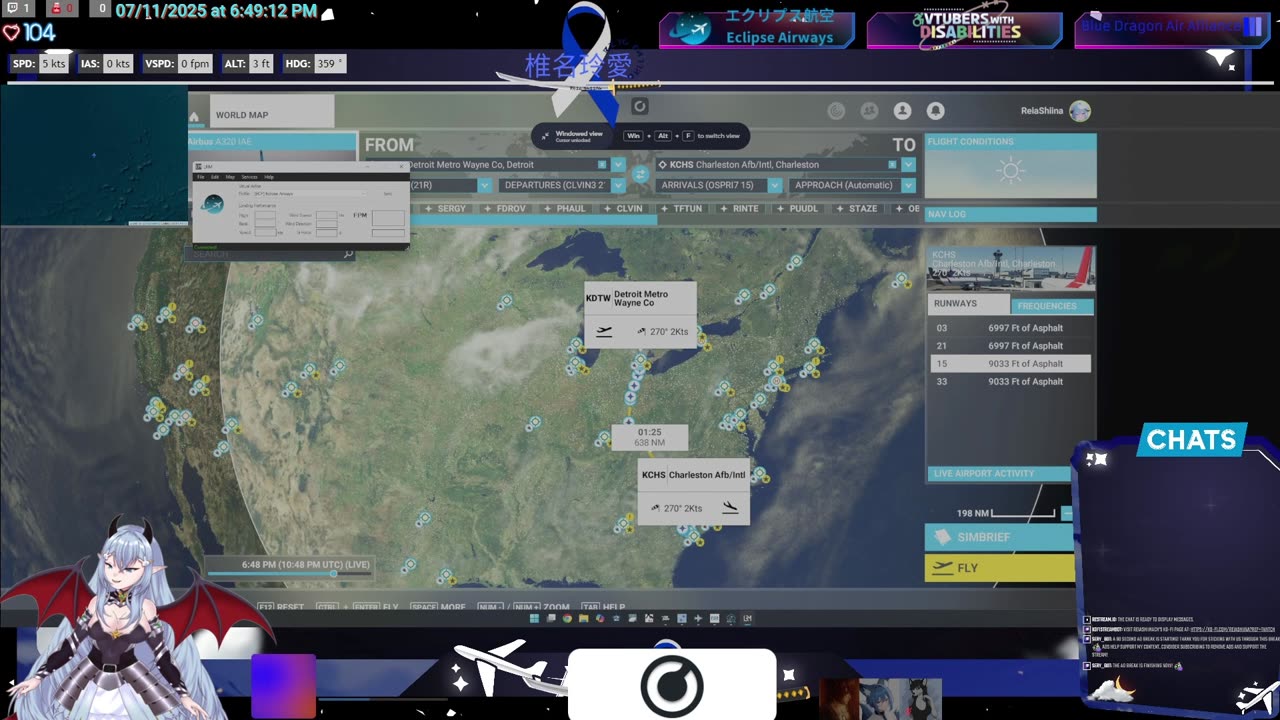Click the Eclipse Airways banner
Viewport: 1280px width, 720px height.
(757, 29)
